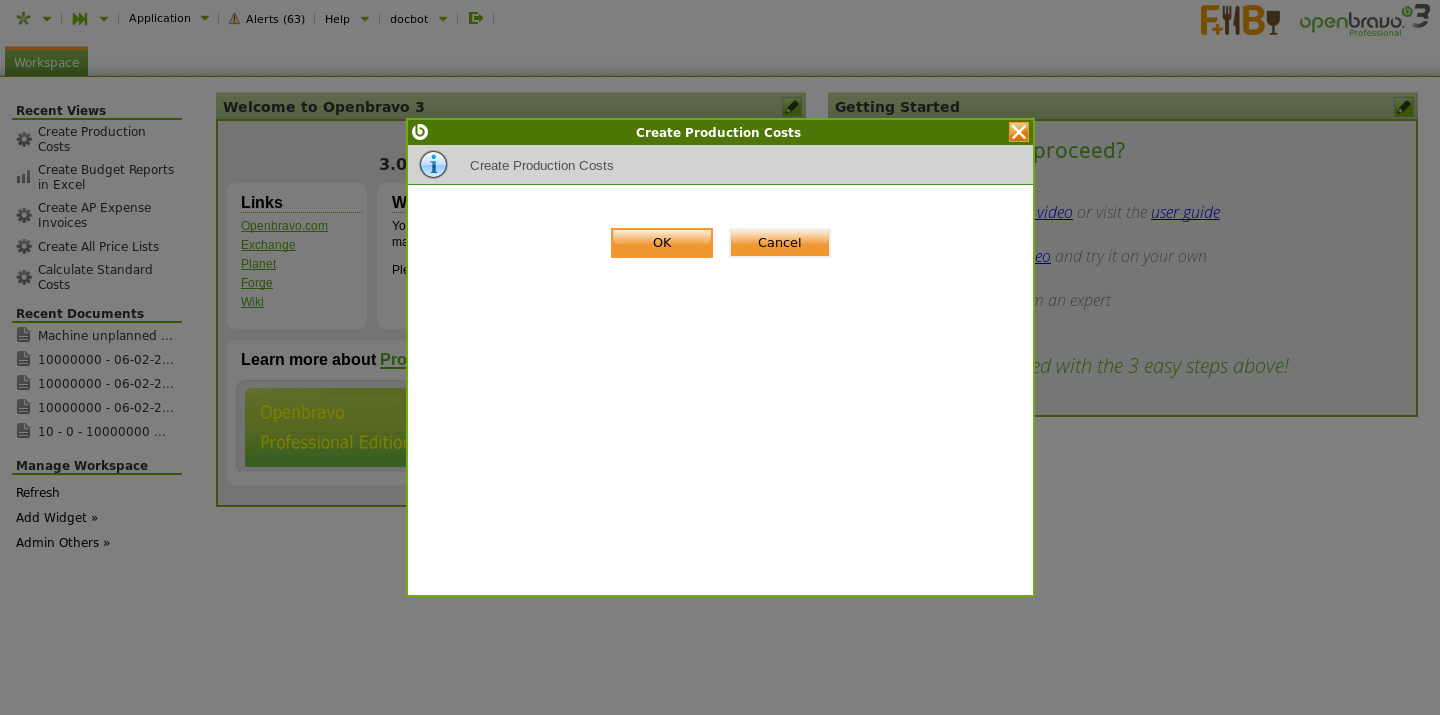The image size is (1440, 715).
Task: Cancel the Create Production Costs dialog
Action: tap(779, 242)
